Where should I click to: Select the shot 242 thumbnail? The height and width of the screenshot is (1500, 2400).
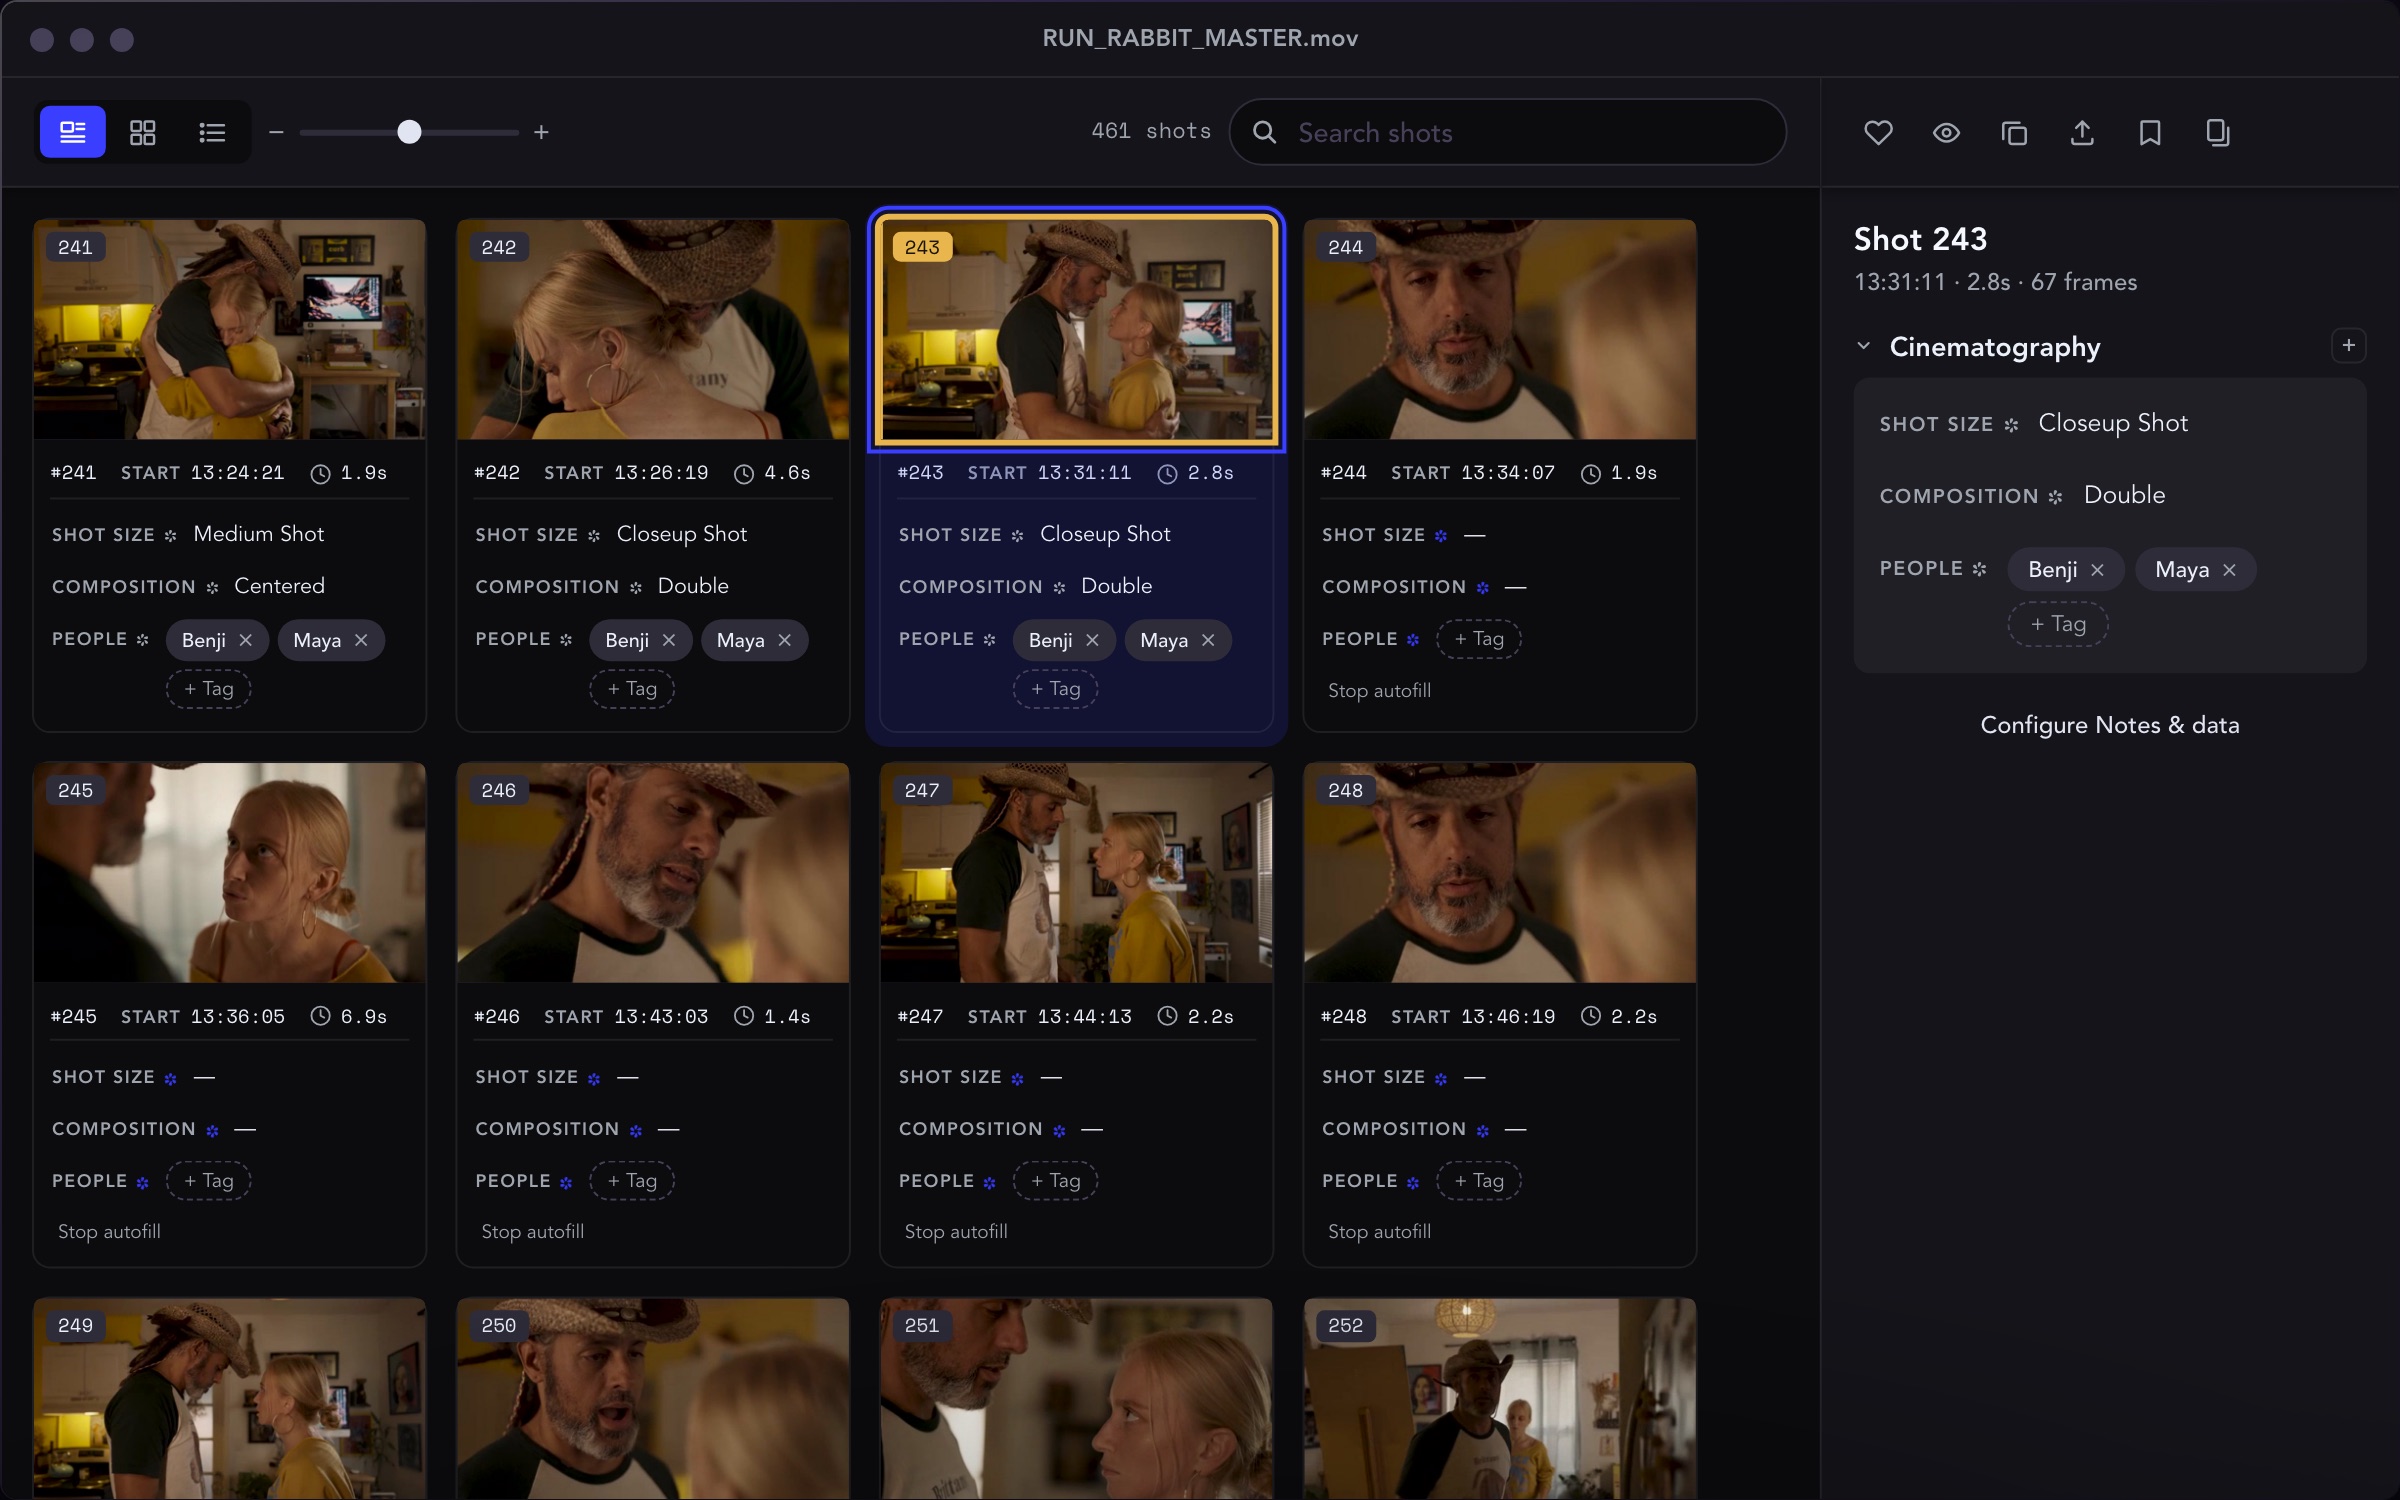pyautogui.click(x=653, y=329)
